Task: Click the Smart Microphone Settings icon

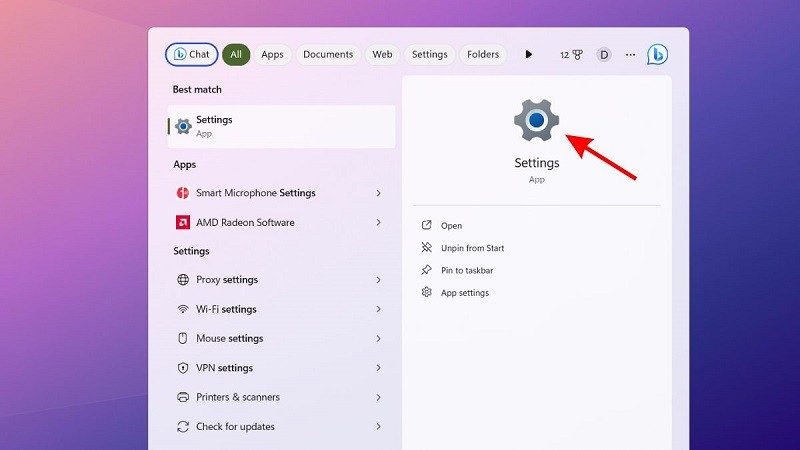Action: tap(183, 193)
